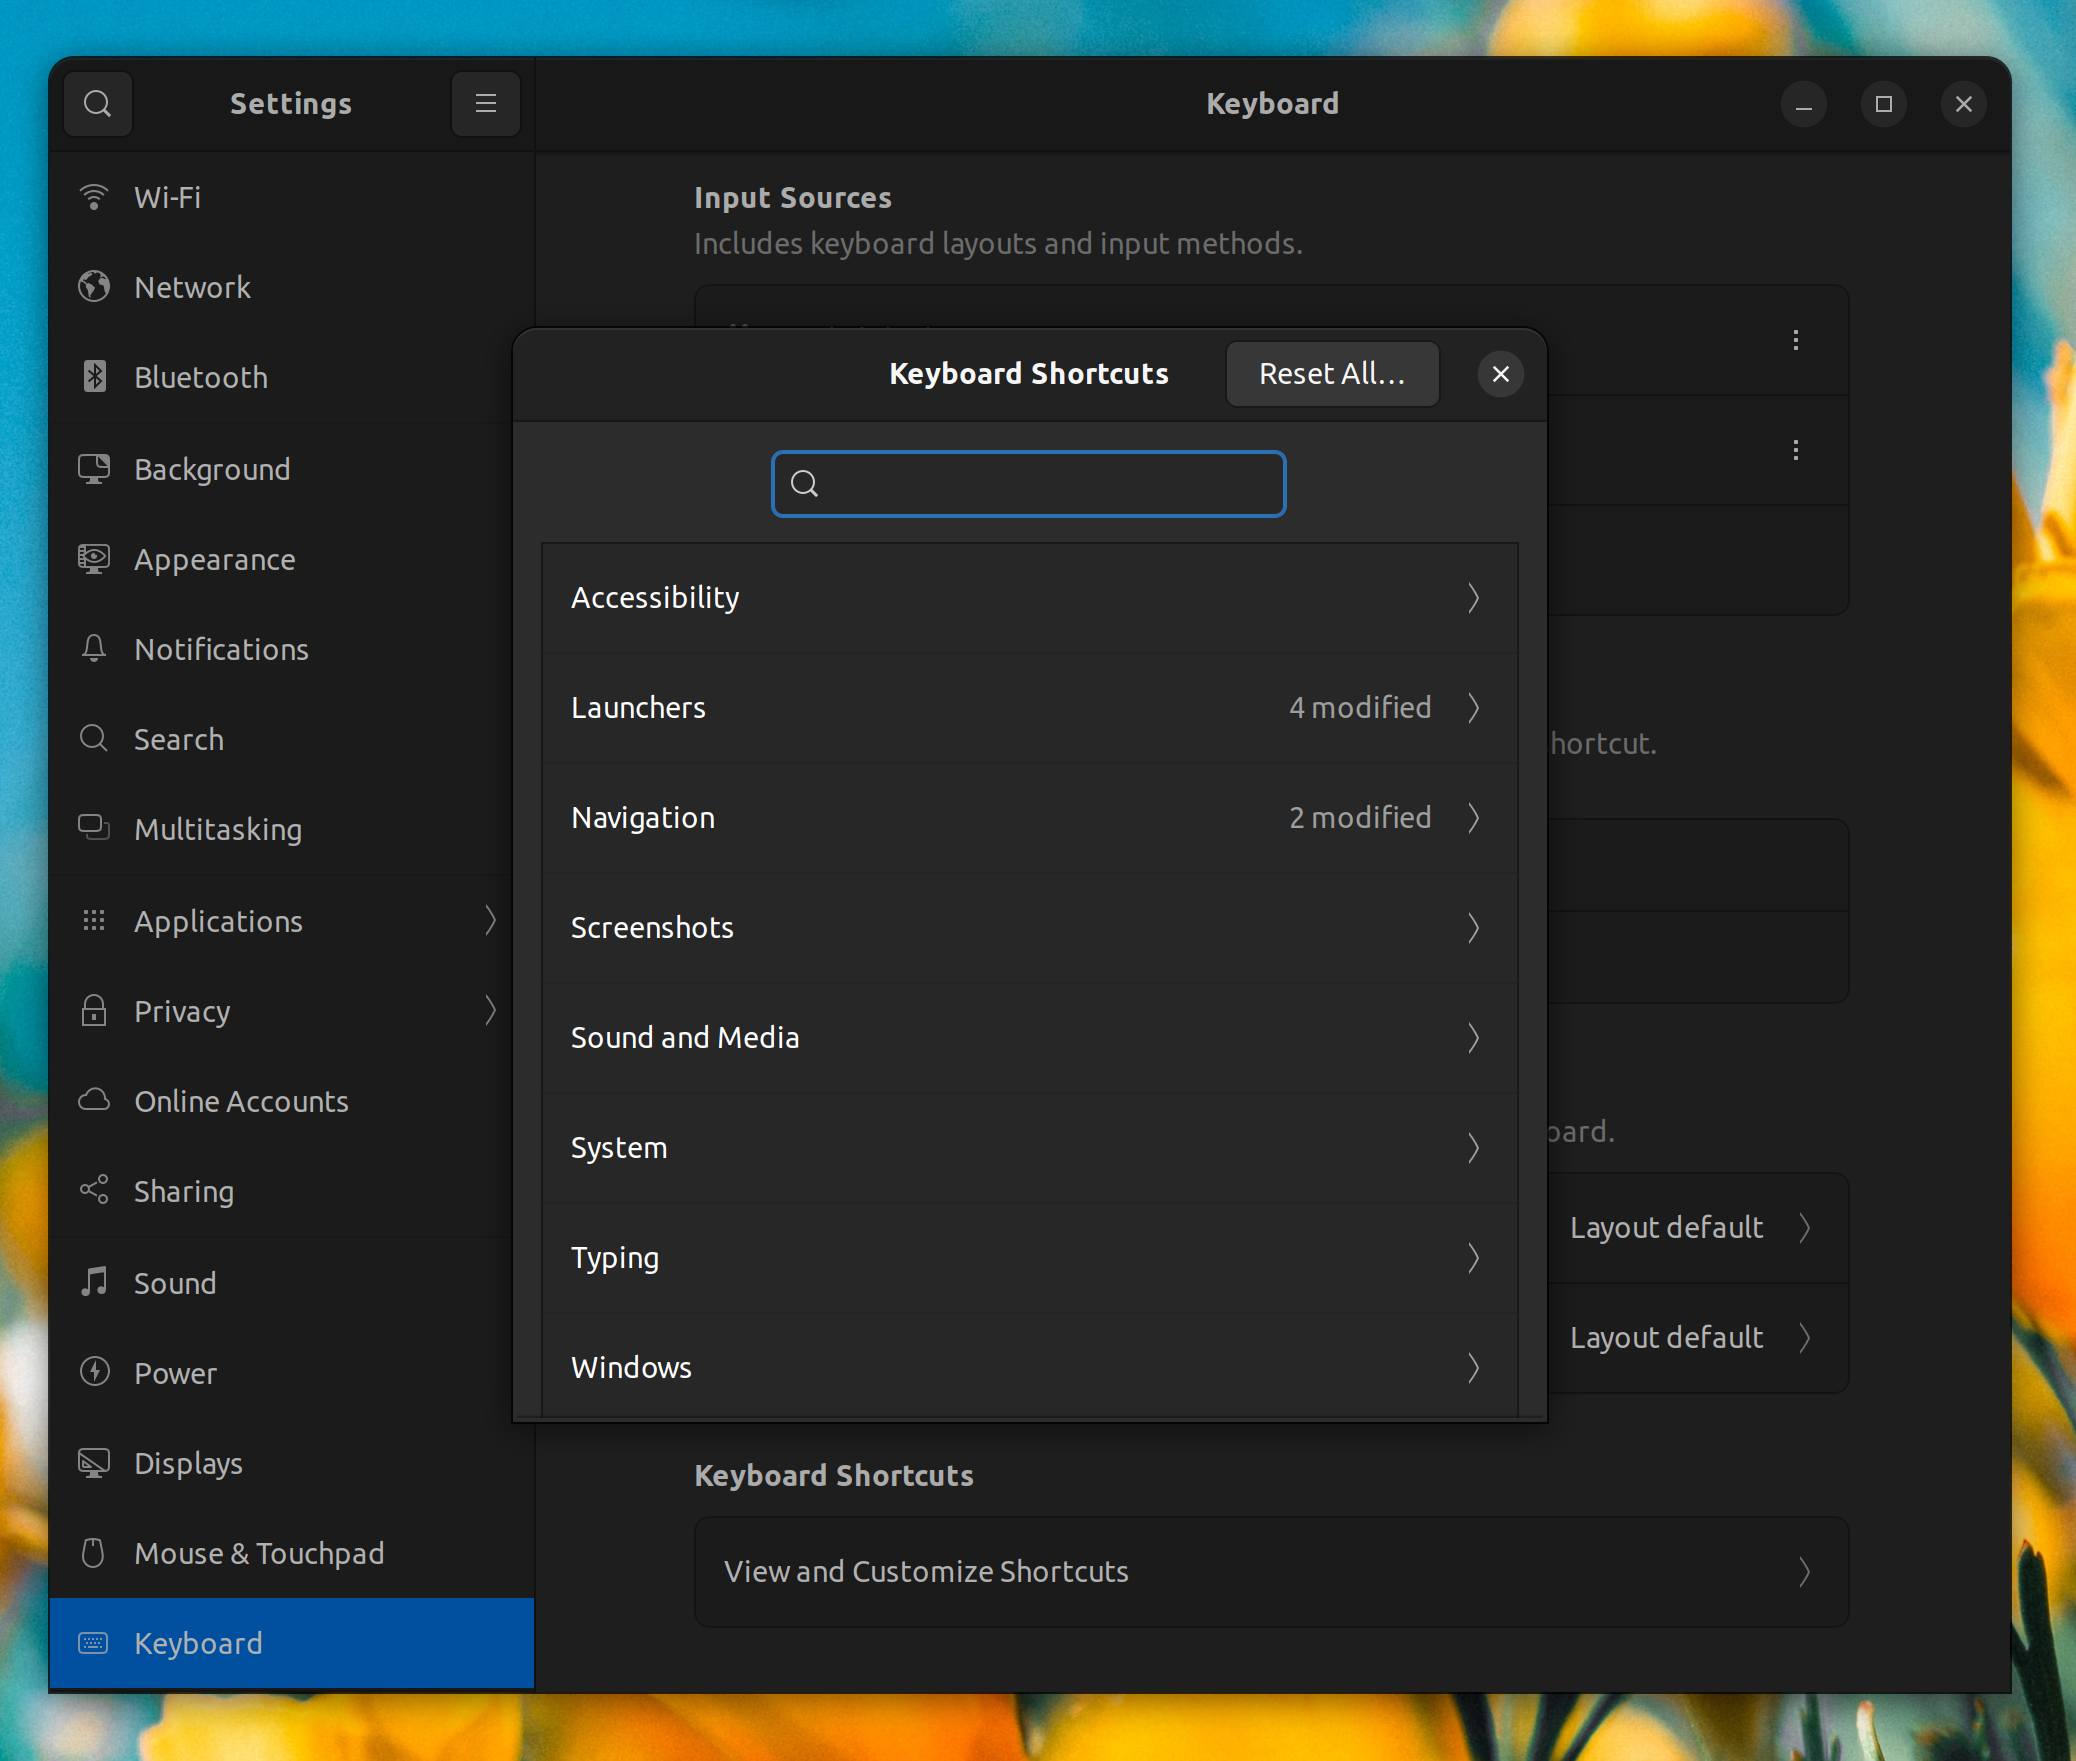The width and height of the screenshot is (2076, 1761).
Task: Select Wi-Fi in the settings sidebar
Action: [291, 197]
